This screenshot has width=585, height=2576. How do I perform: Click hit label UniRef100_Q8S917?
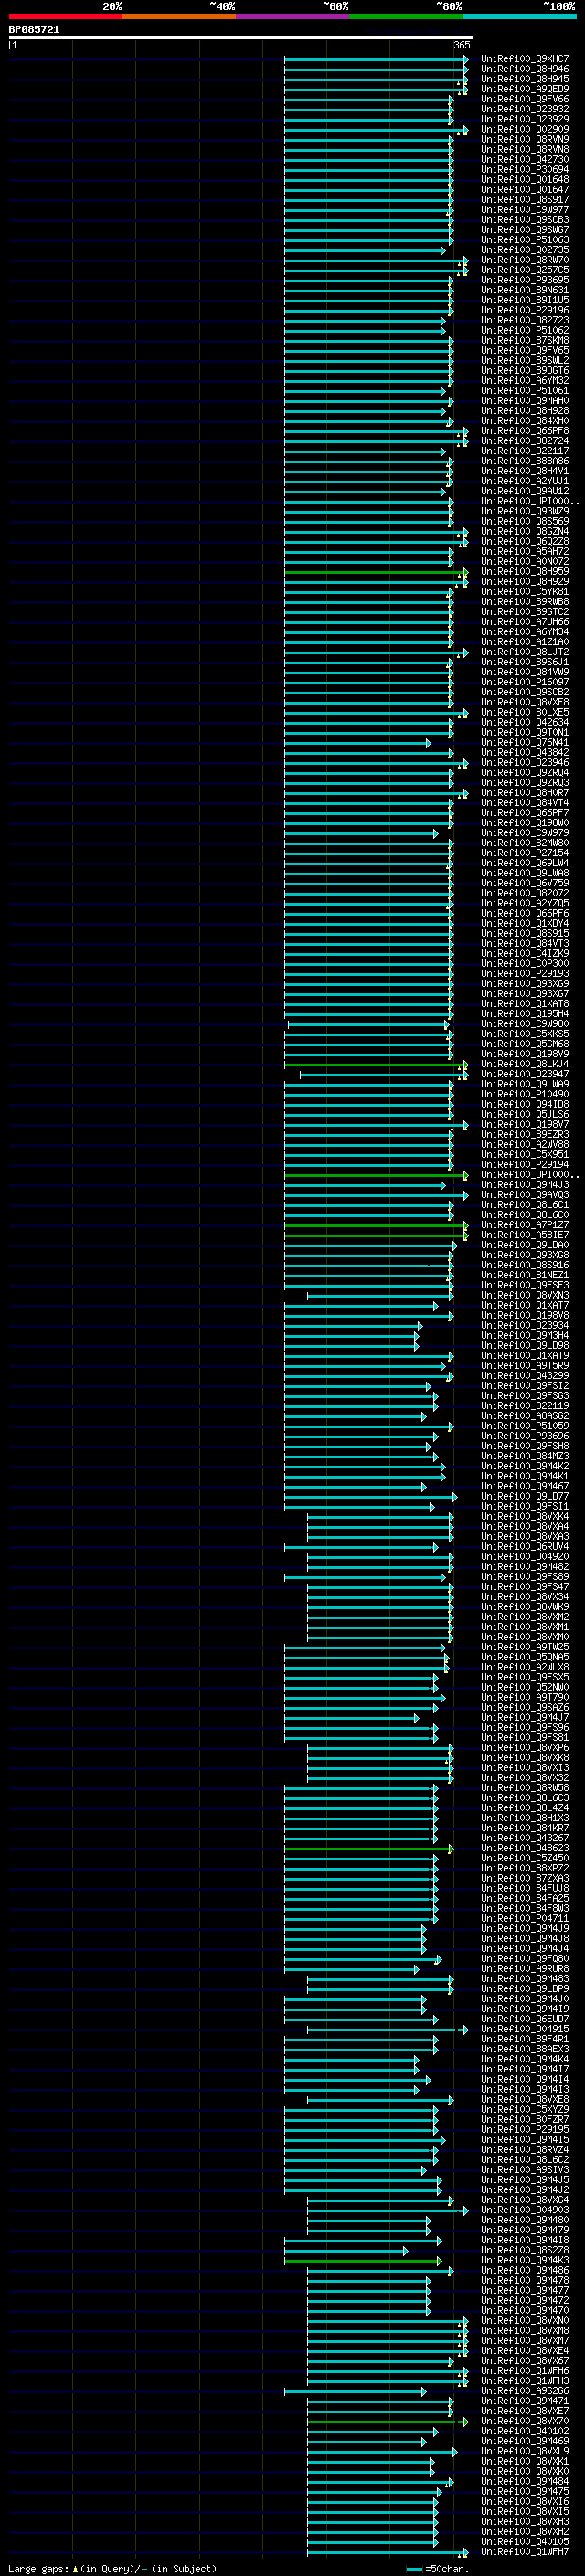[525, 200]
